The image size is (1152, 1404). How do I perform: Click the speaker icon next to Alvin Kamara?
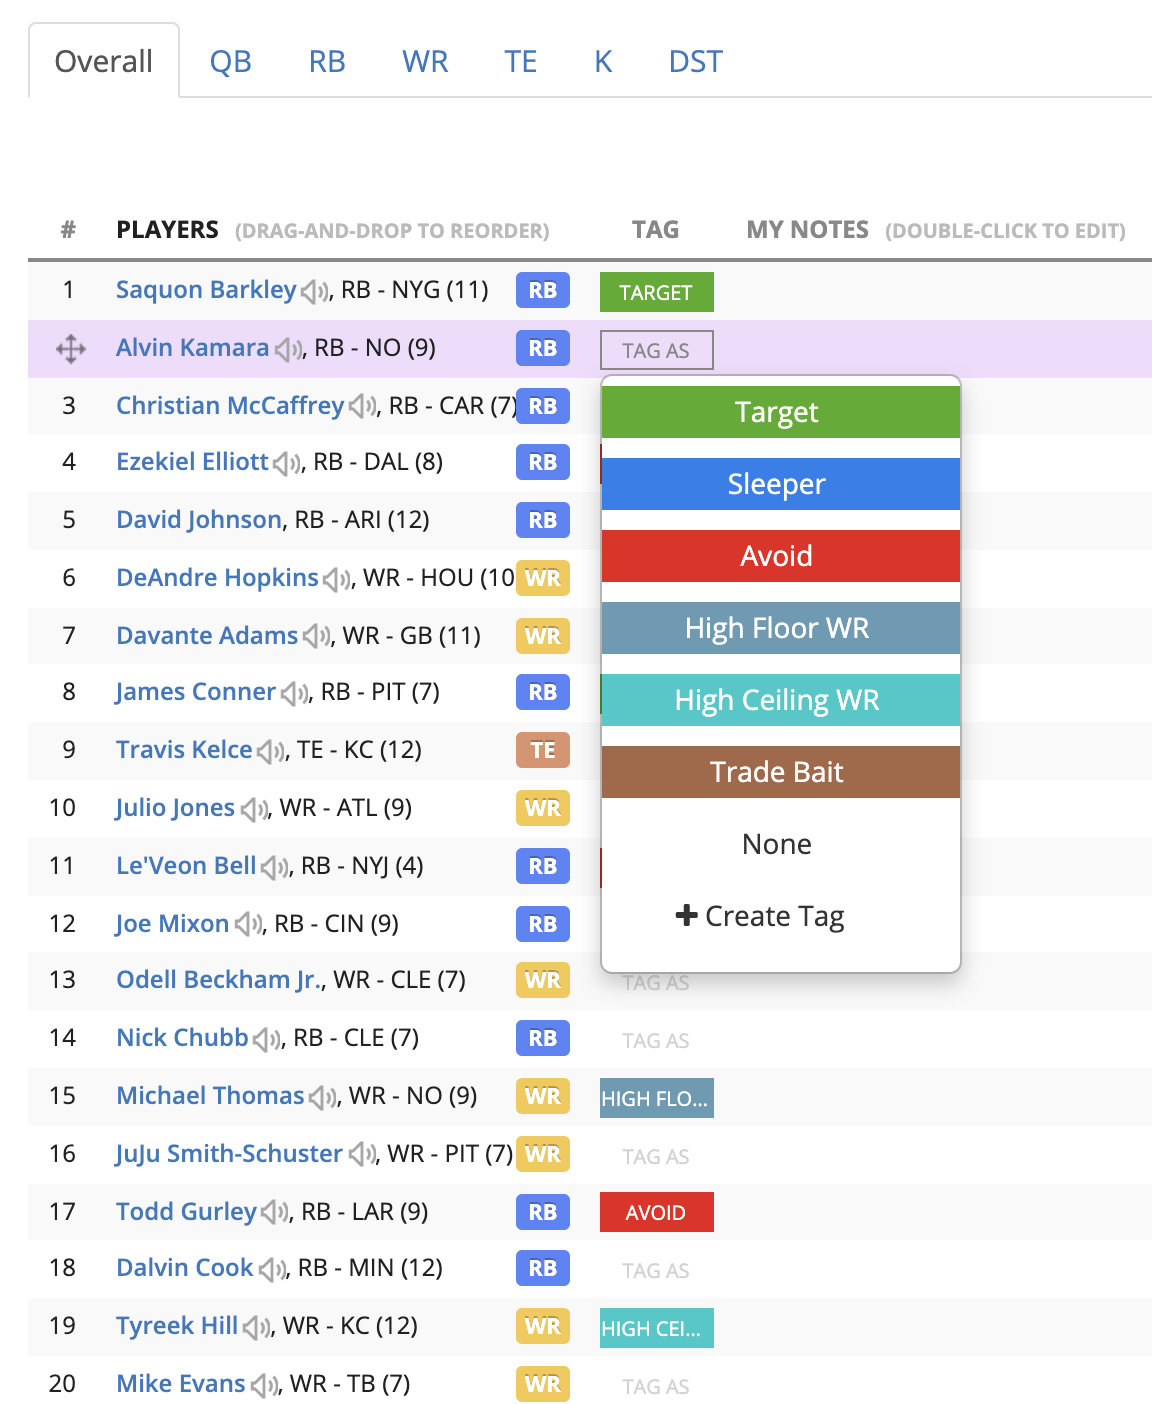click(x=287, y=349)
